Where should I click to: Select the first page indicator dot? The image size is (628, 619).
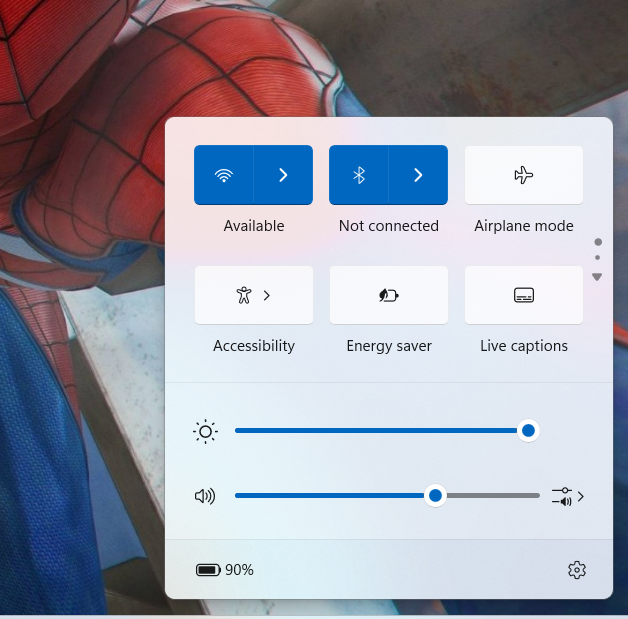pyautogui.click(x=598, y=242)
